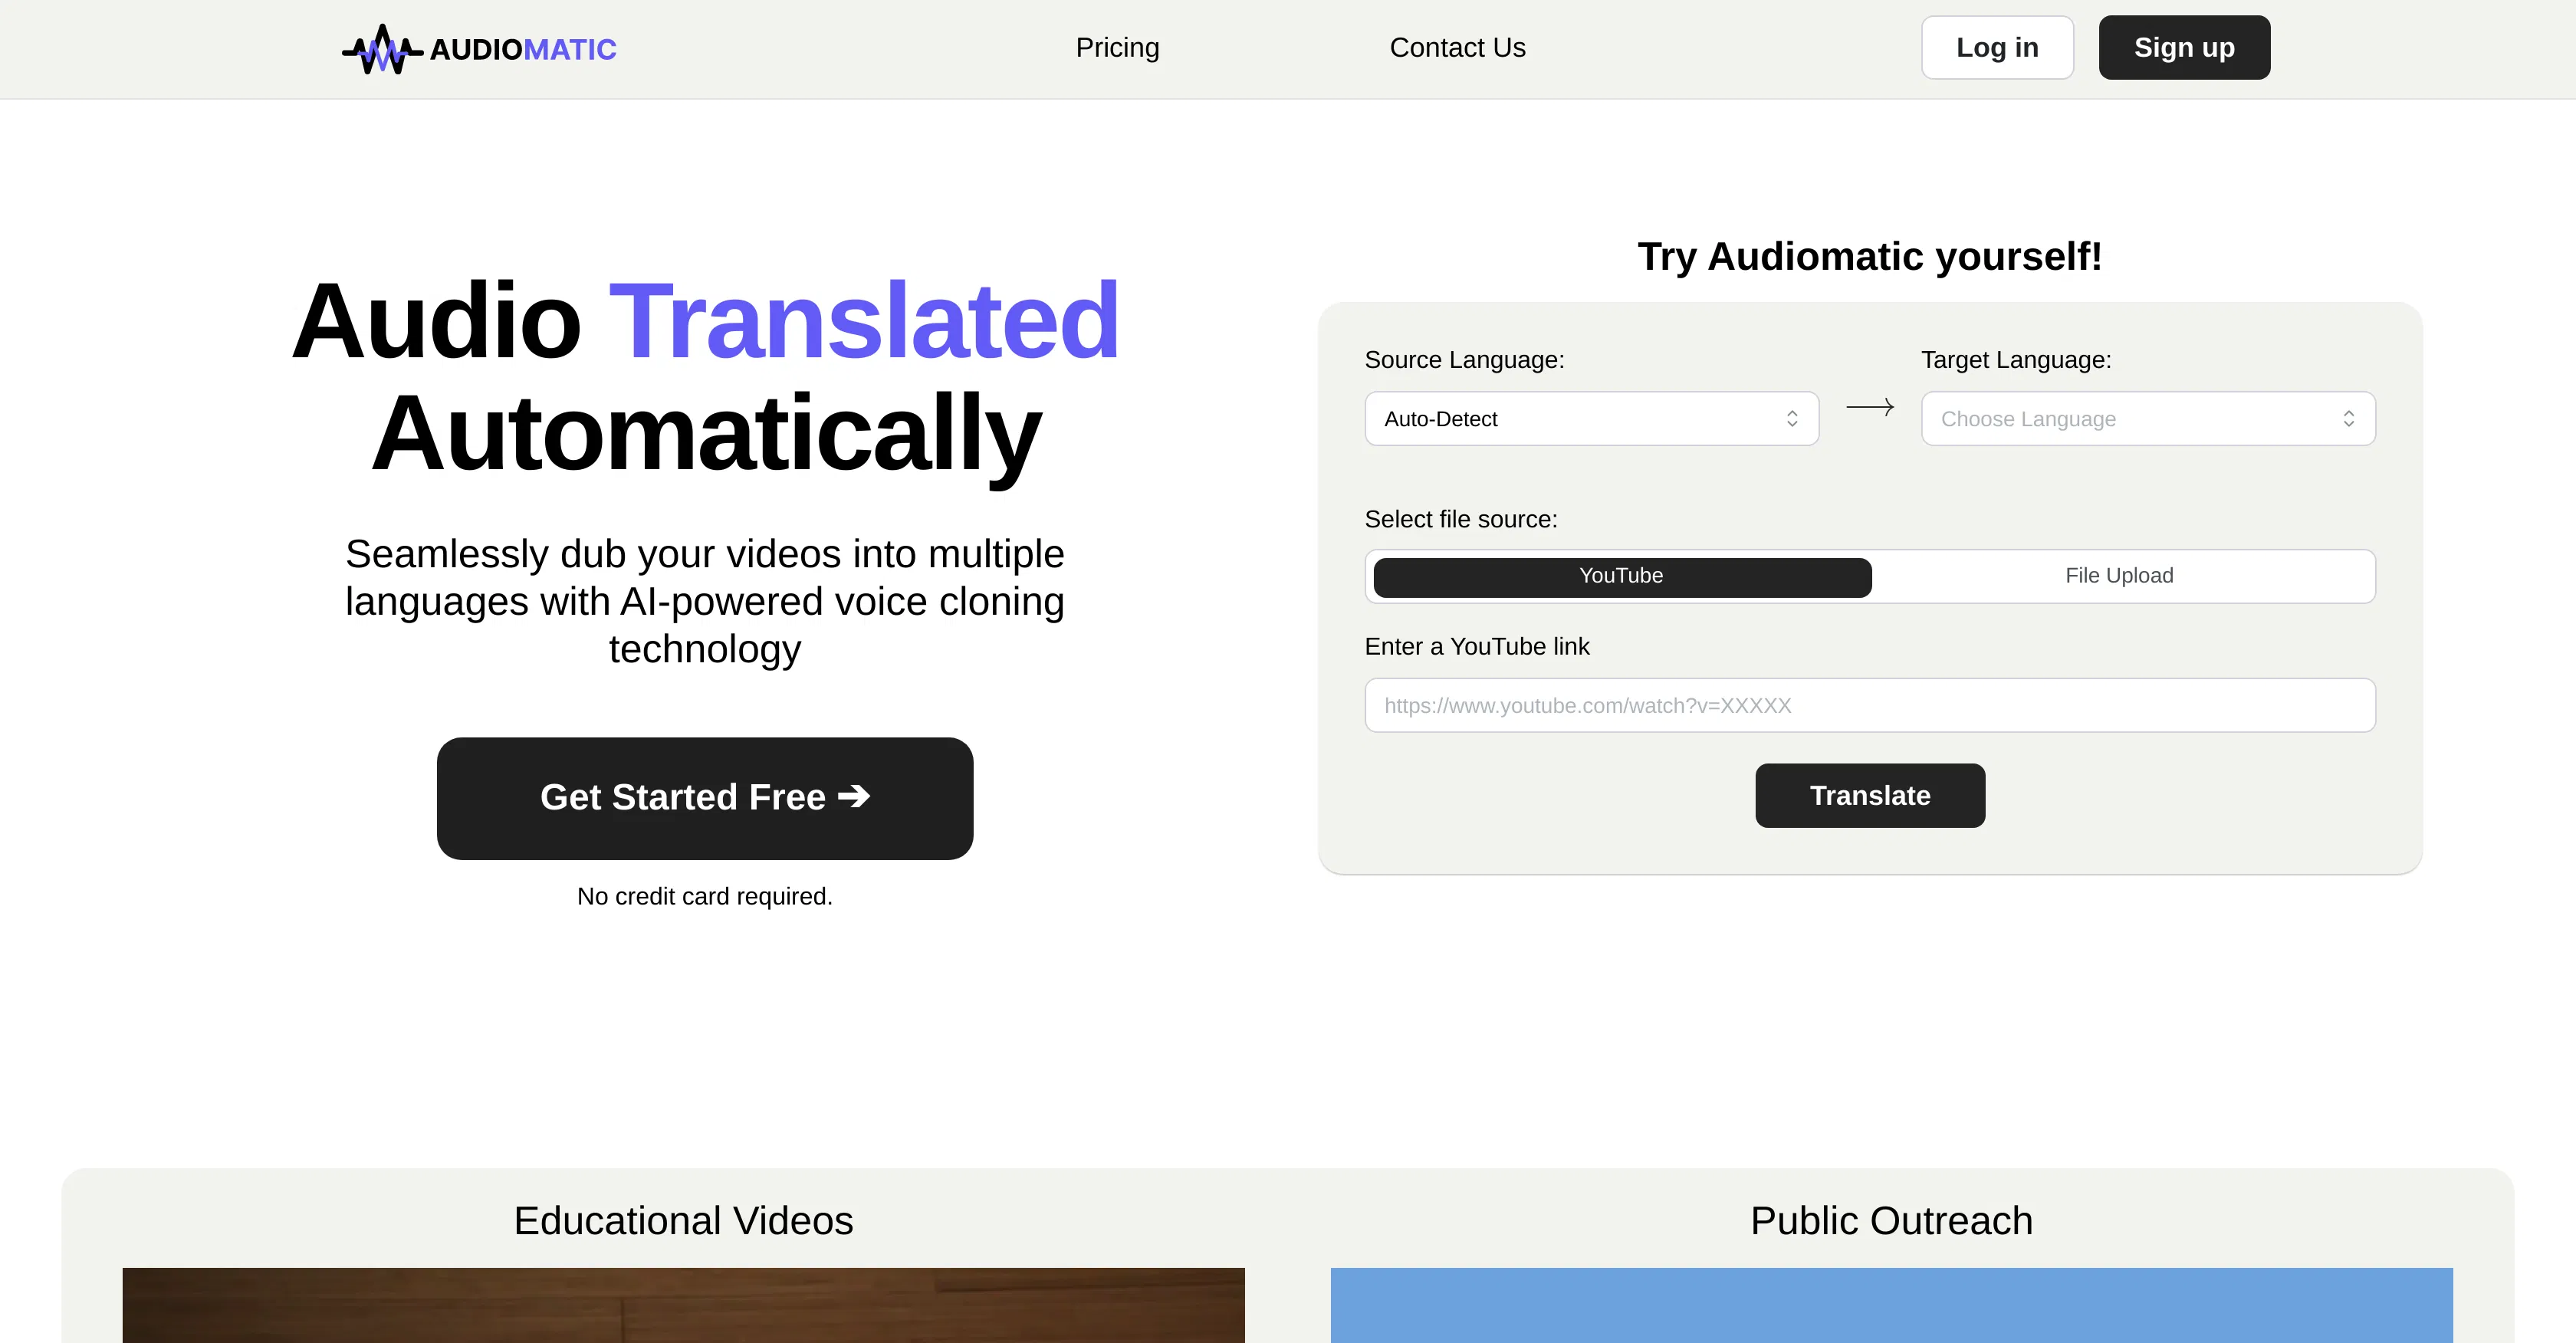
Task: Open the Contact Us page
Action: [x=1457, y=47]
